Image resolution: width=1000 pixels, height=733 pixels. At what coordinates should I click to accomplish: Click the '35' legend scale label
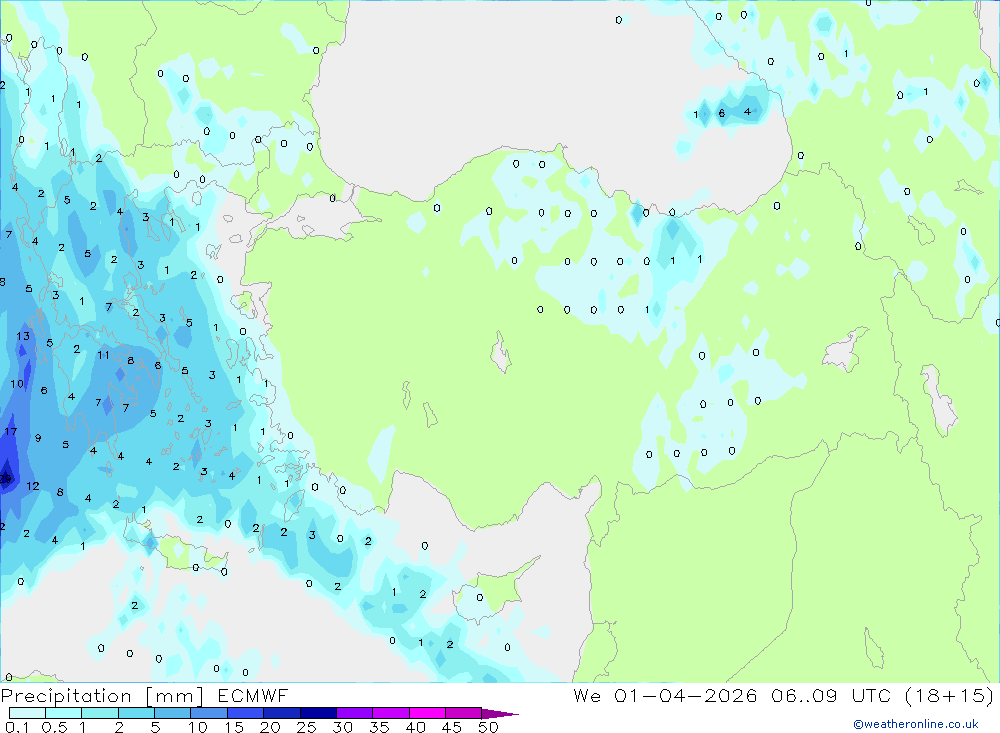[x=379, y=727]
